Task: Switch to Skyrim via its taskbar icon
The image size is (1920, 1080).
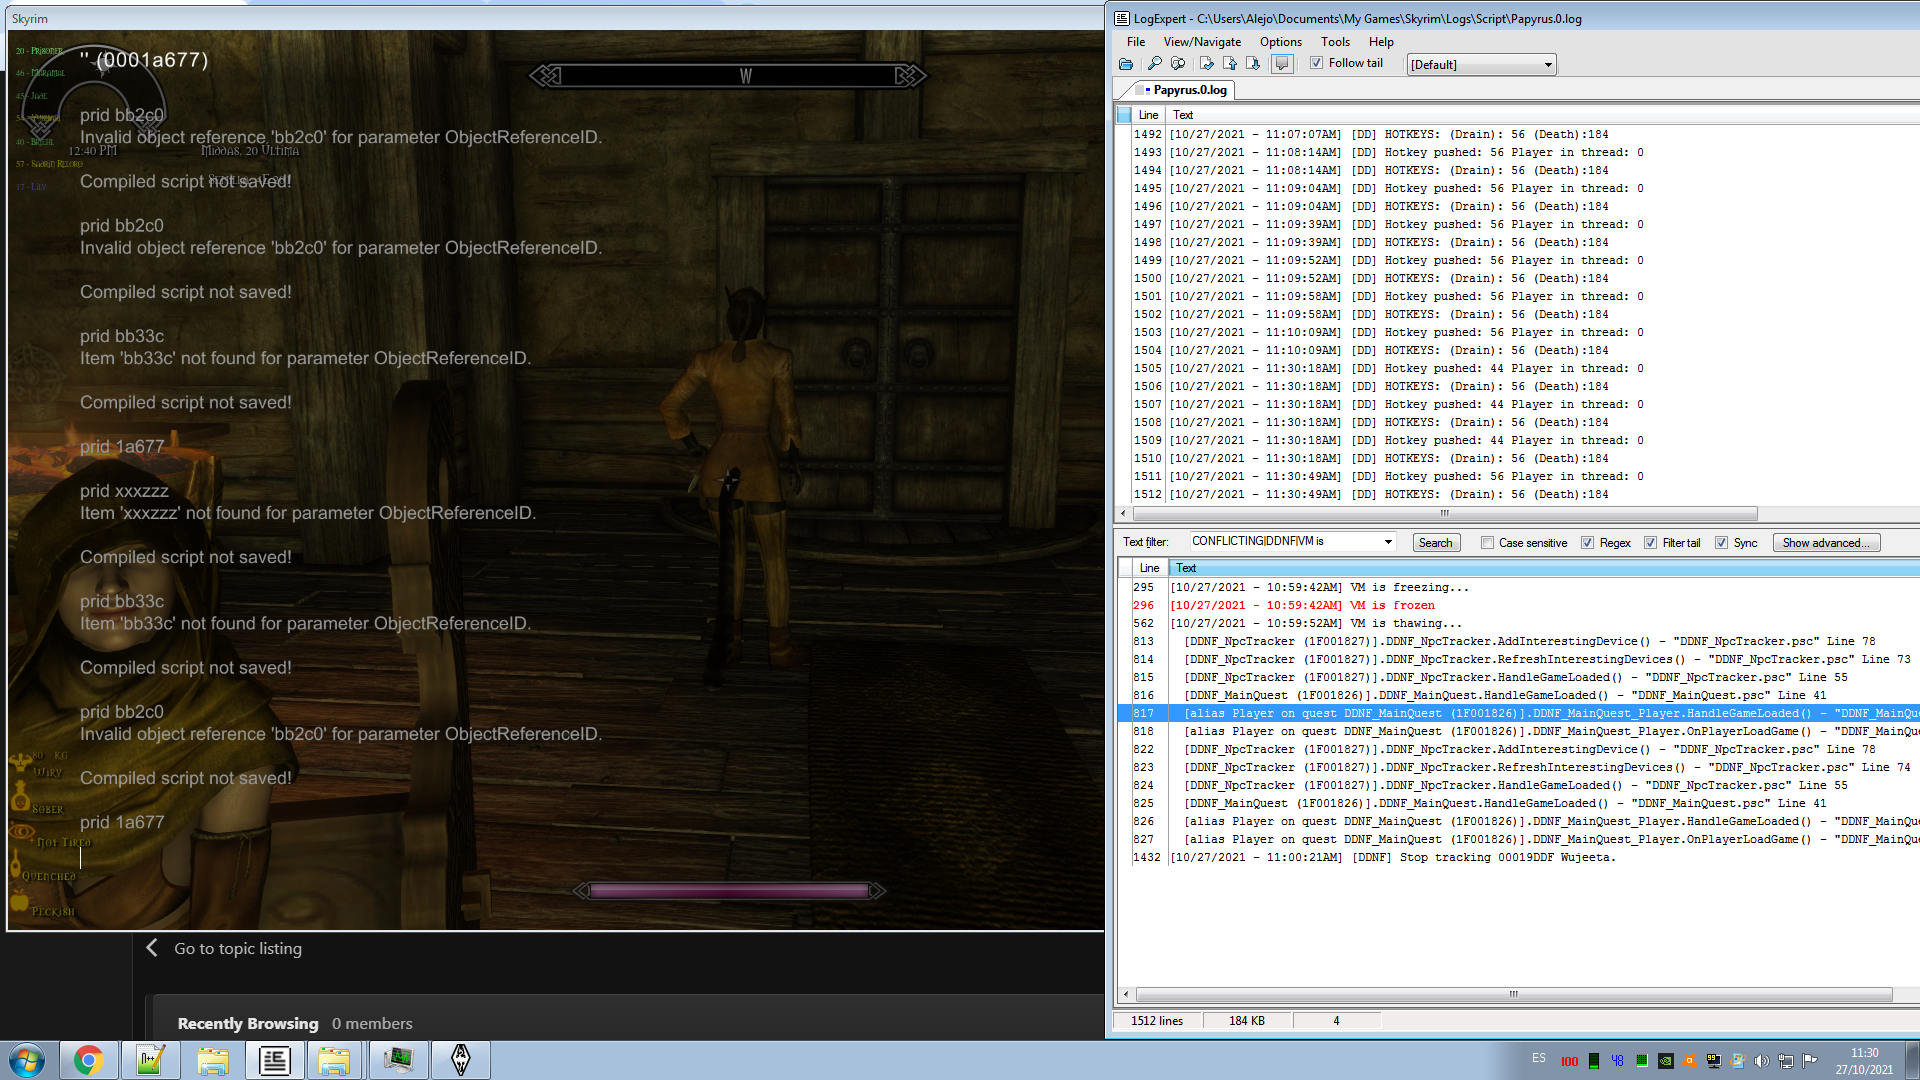Action: (x=460, y=1060)
